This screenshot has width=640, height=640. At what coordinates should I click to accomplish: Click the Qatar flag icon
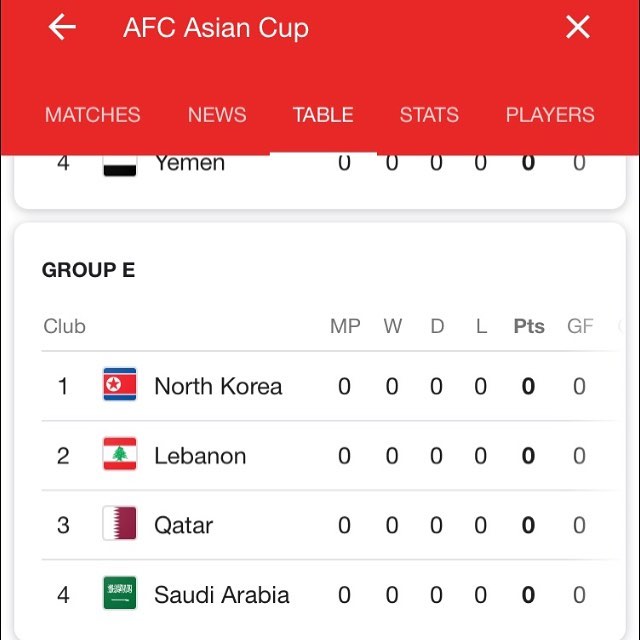click(120, 525)
